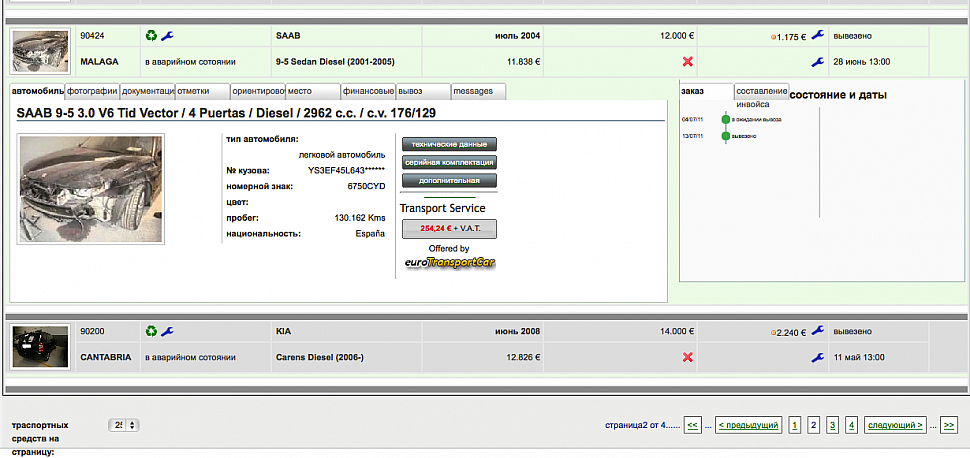This screenshot has height=458, width=970.
Task: Open the финансовые tab
Action: tap(368, 91)
